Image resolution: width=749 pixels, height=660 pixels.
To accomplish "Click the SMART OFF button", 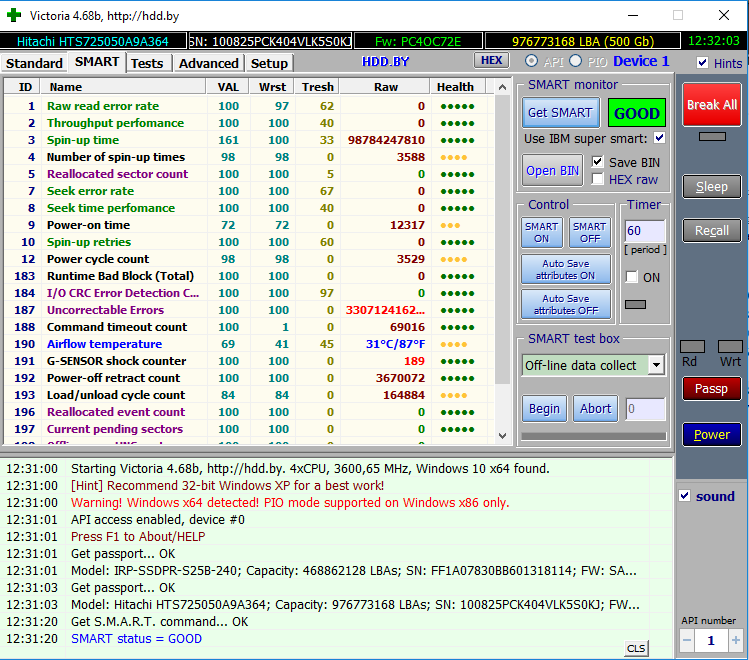I will pyautogui.click(x=590, y=233).
